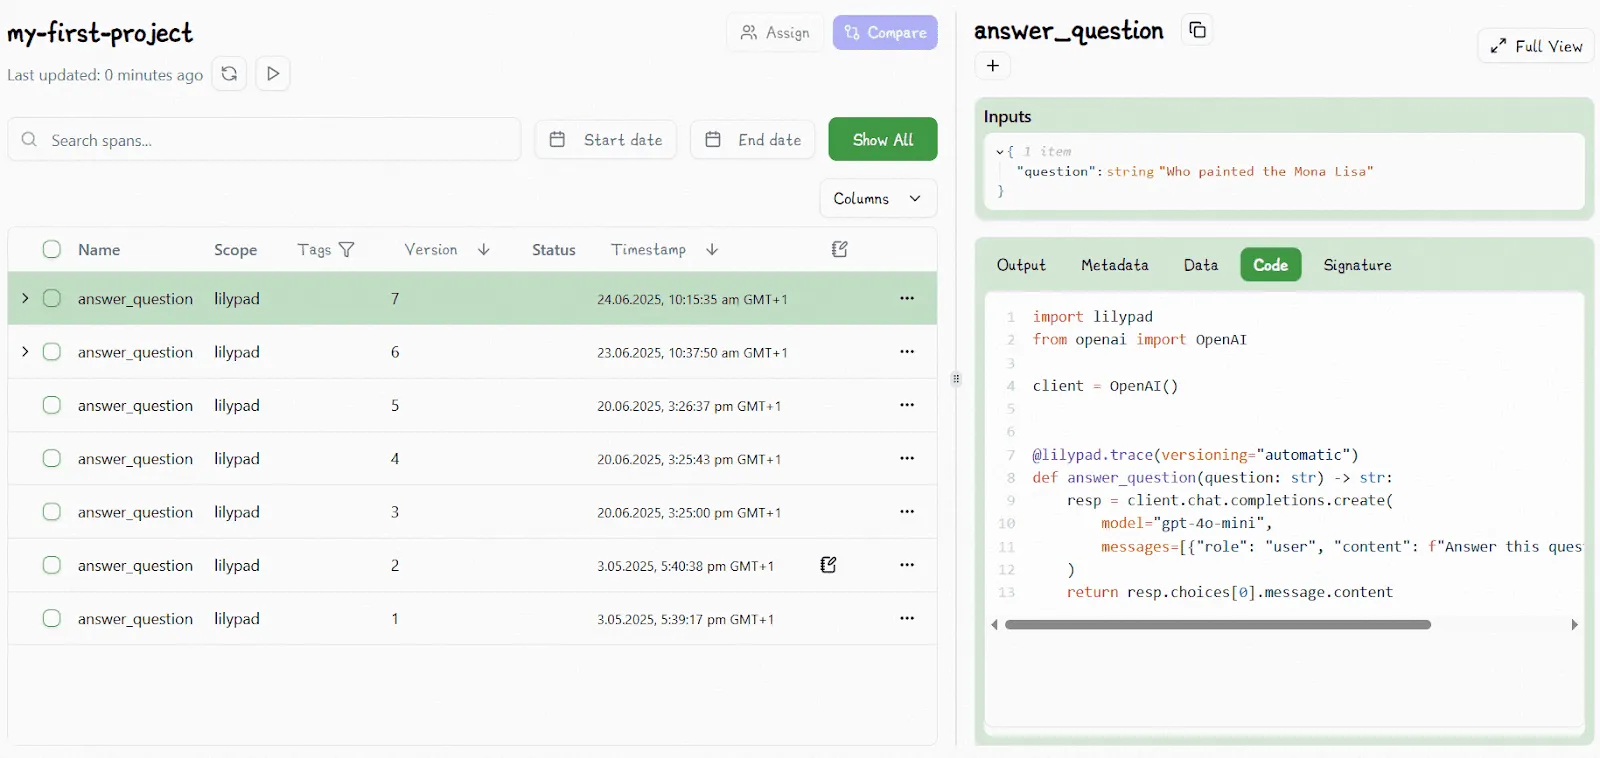1600x758 pixels.
Task: Click the Tags filter funnel icon
Action: pos(347,250)
